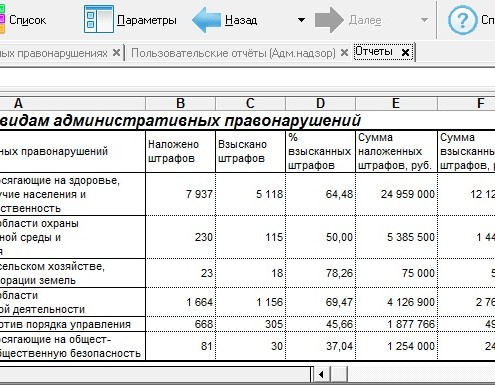Viewport: 495px width, 385px height.
Task: Click the Наложено штрафов header cell
Action: pos(181,151)
